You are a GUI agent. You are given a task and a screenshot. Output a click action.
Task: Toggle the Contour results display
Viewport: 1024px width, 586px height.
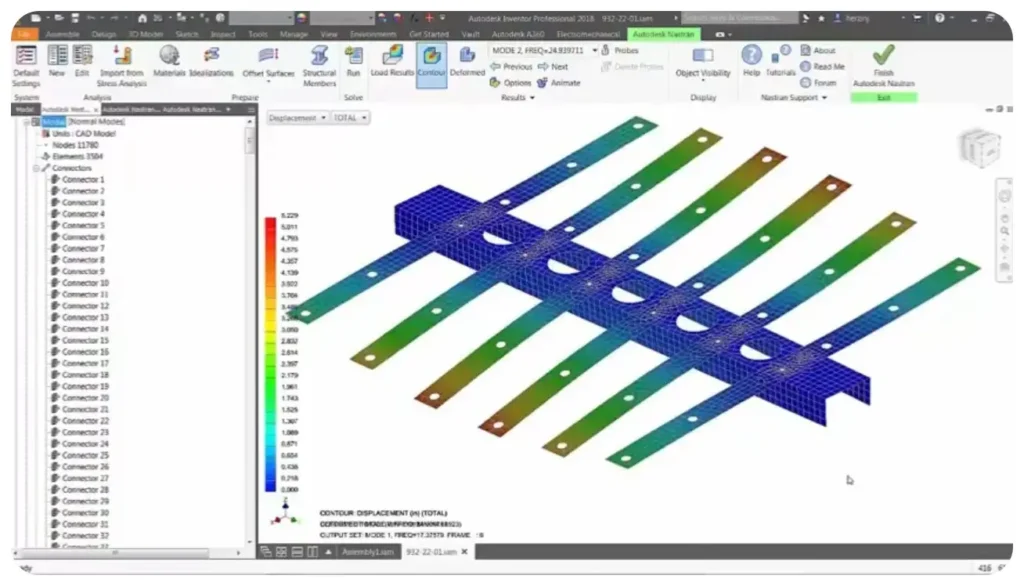[x=431, y=65]
